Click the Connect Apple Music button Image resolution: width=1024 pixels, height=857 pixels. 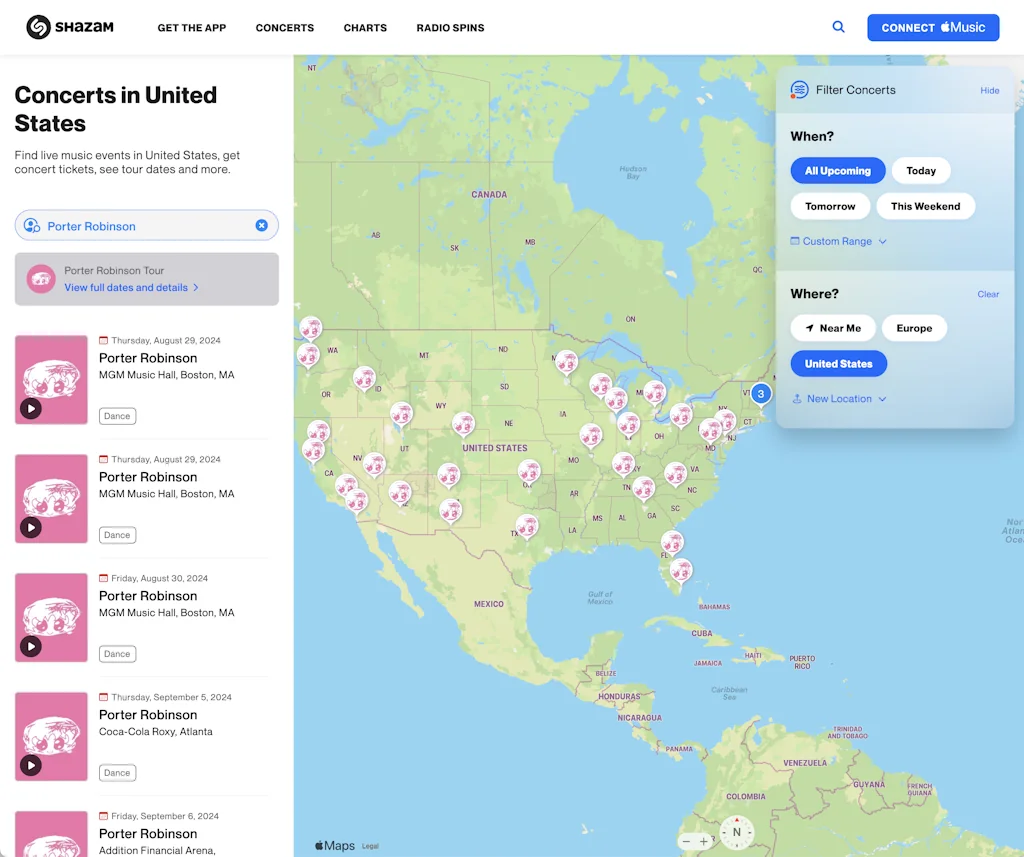[x=933, y=28]
